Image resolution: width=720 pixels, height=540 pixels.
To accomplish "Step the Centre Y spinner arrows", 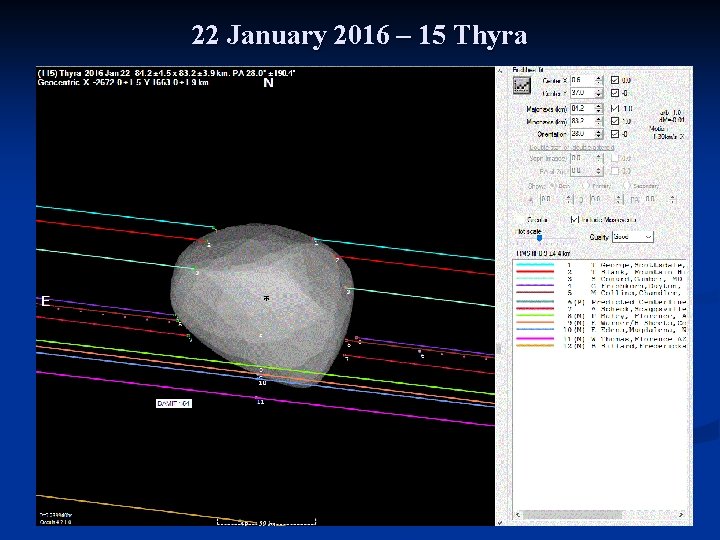I will point(598,93).
